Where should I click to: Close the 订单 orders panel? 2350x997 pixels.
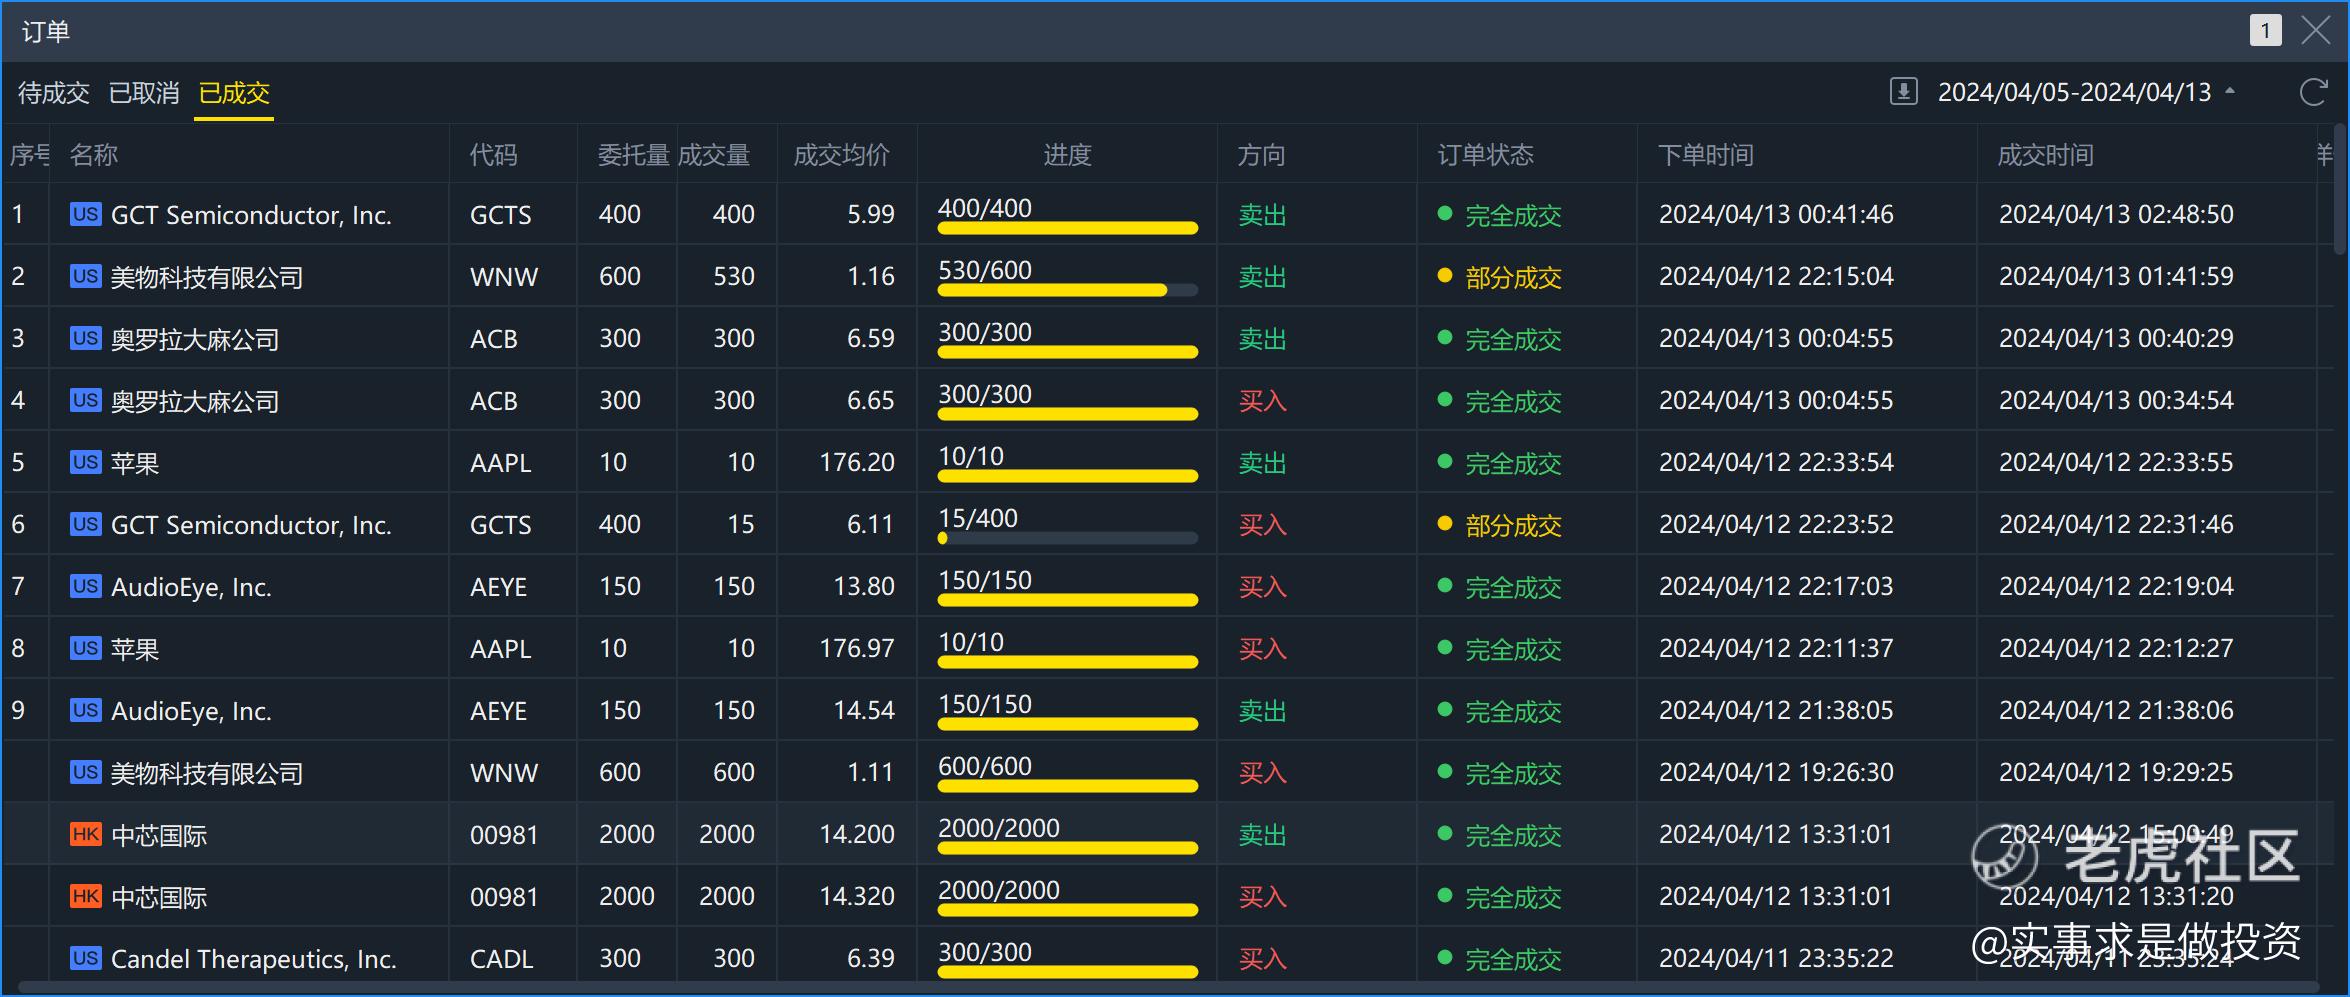[x=2316, y=30]
